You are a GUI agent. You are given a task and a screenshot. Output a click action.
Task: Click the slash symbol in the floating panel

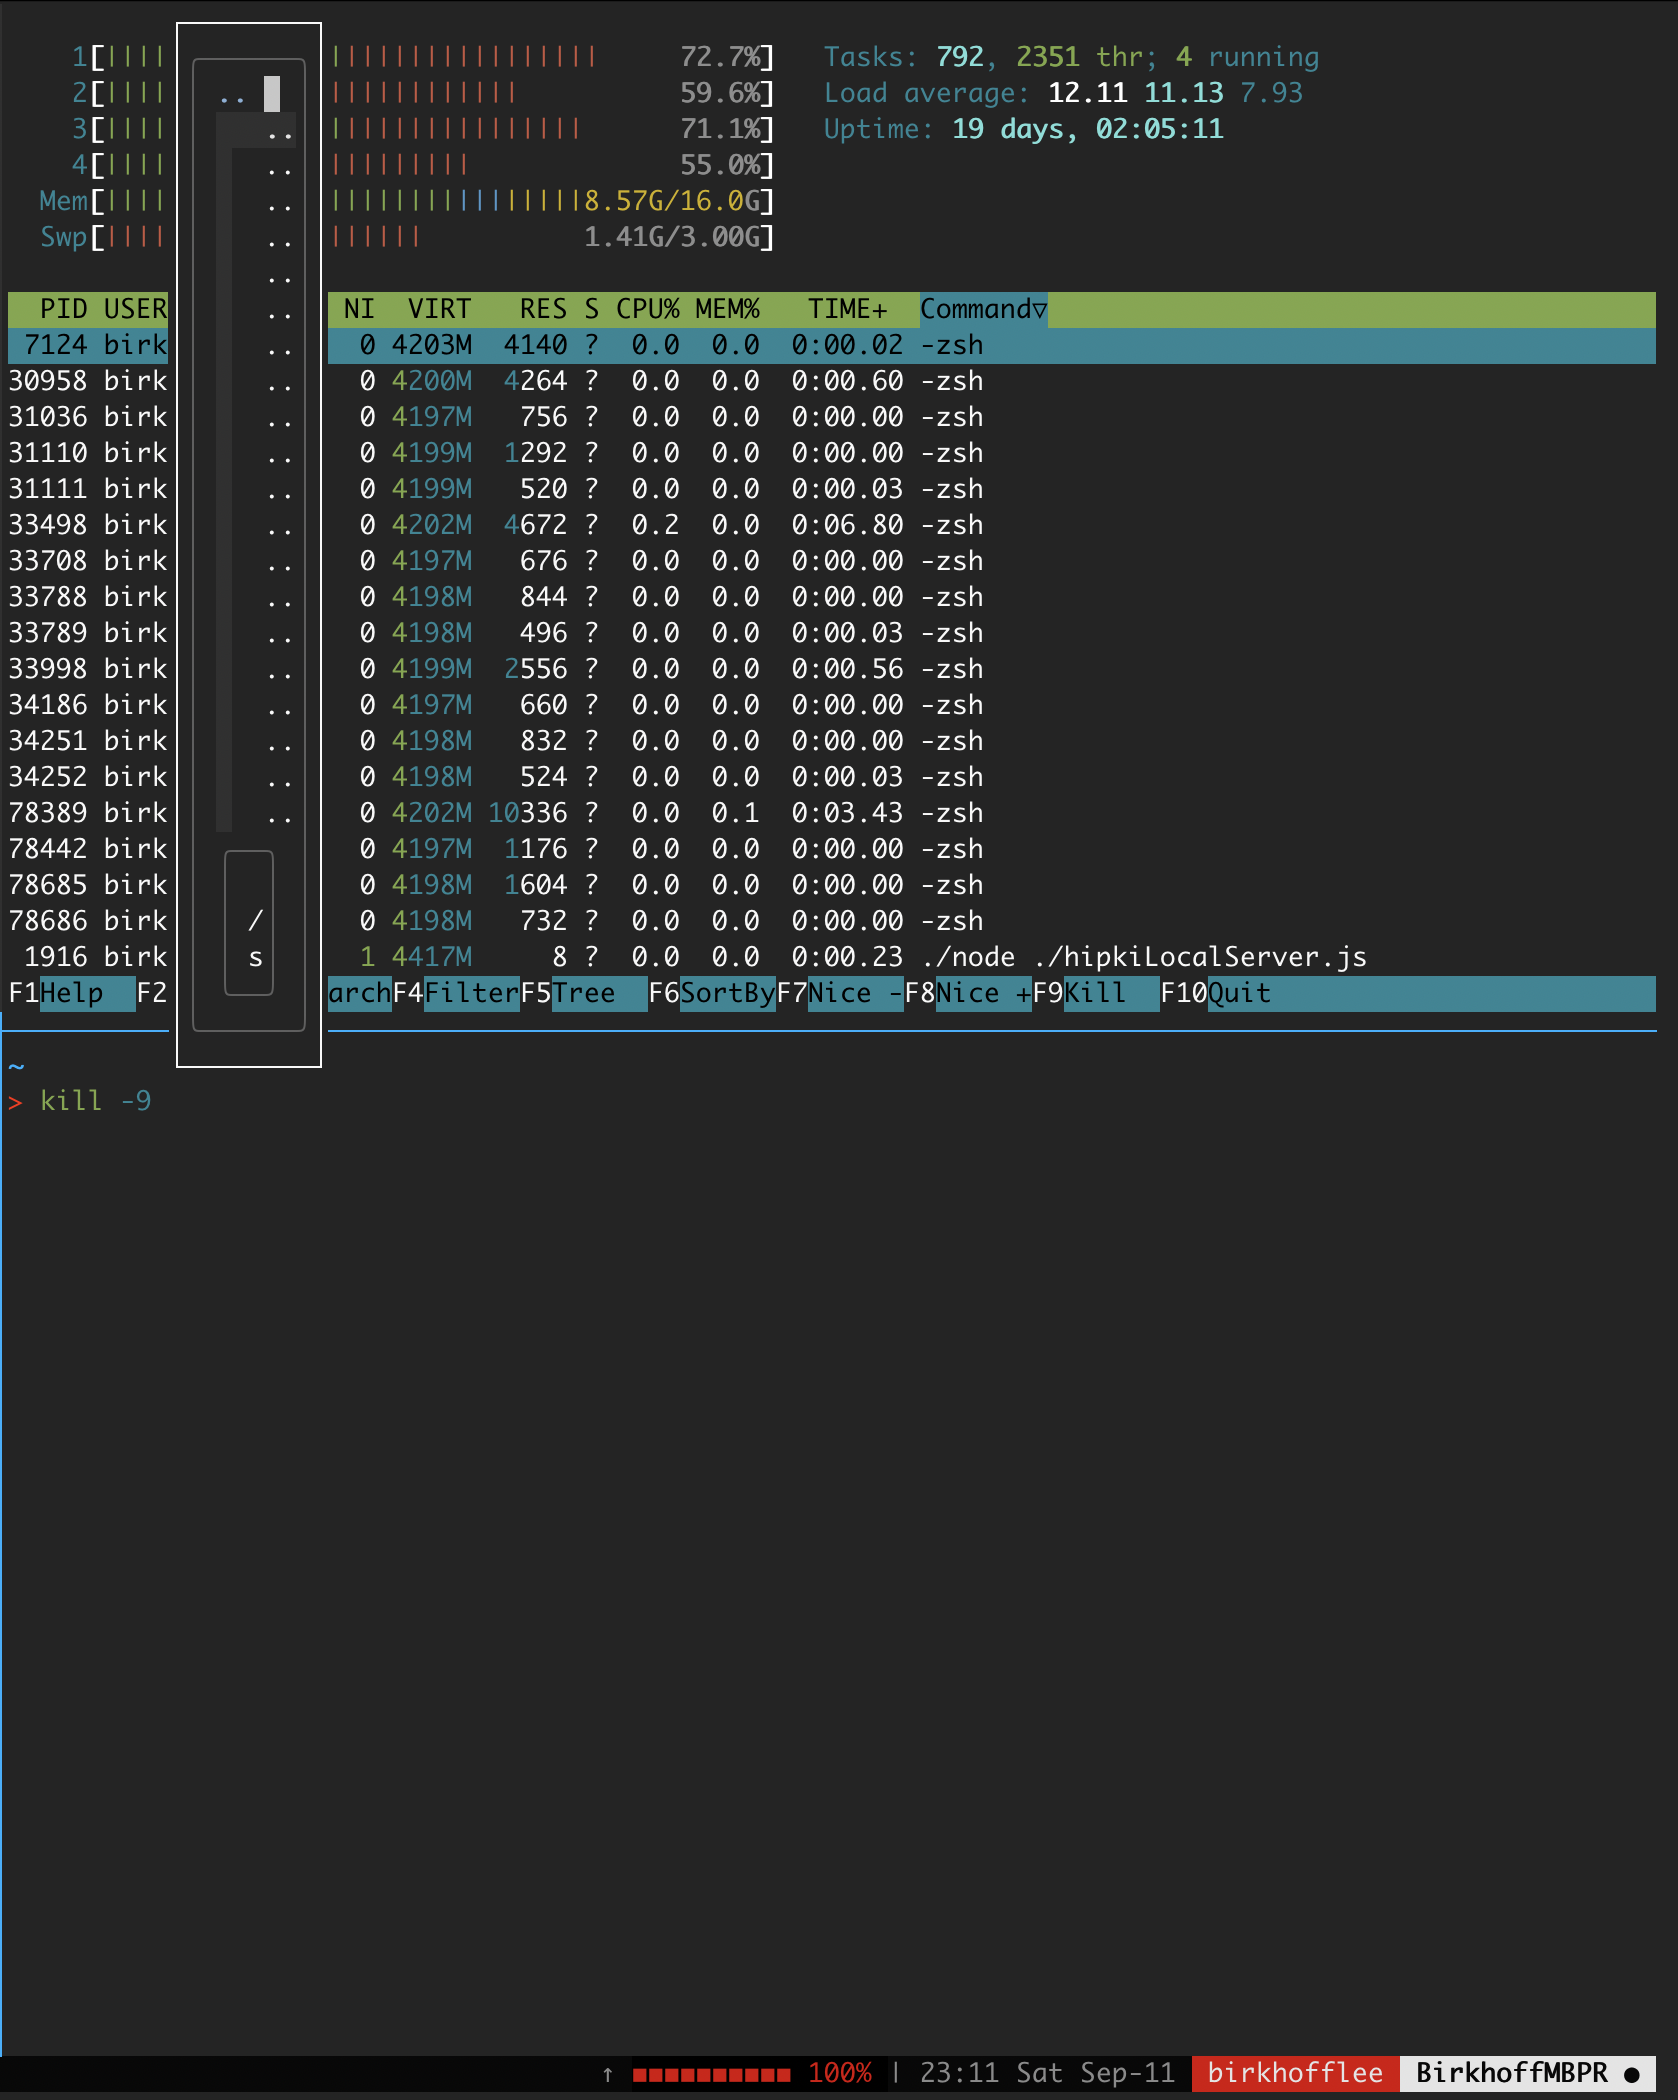pos(255,920)
